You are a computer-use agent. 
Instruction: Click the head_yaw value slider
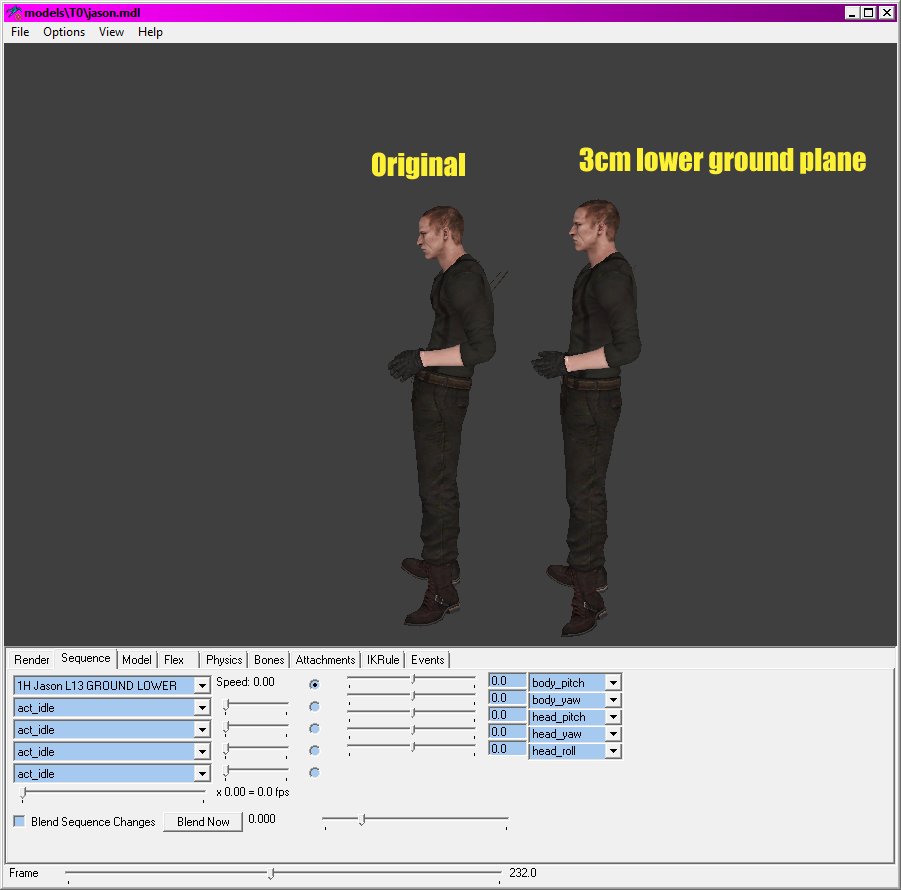pyautogui.click(x=411, y=730)
